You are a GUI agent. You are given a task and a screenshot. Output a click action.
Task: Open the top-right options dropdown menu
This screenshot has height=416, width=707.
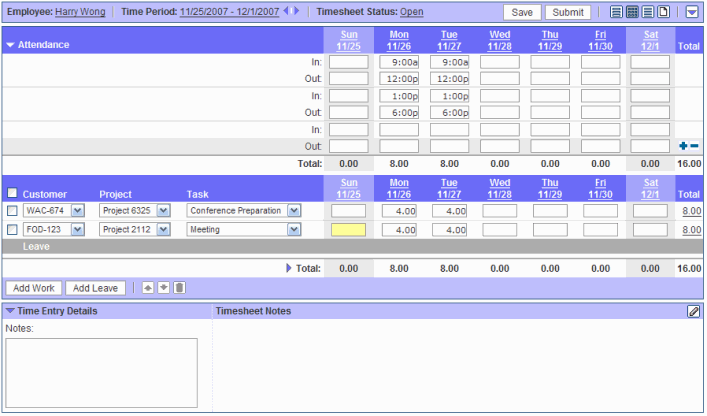point(692,12)
